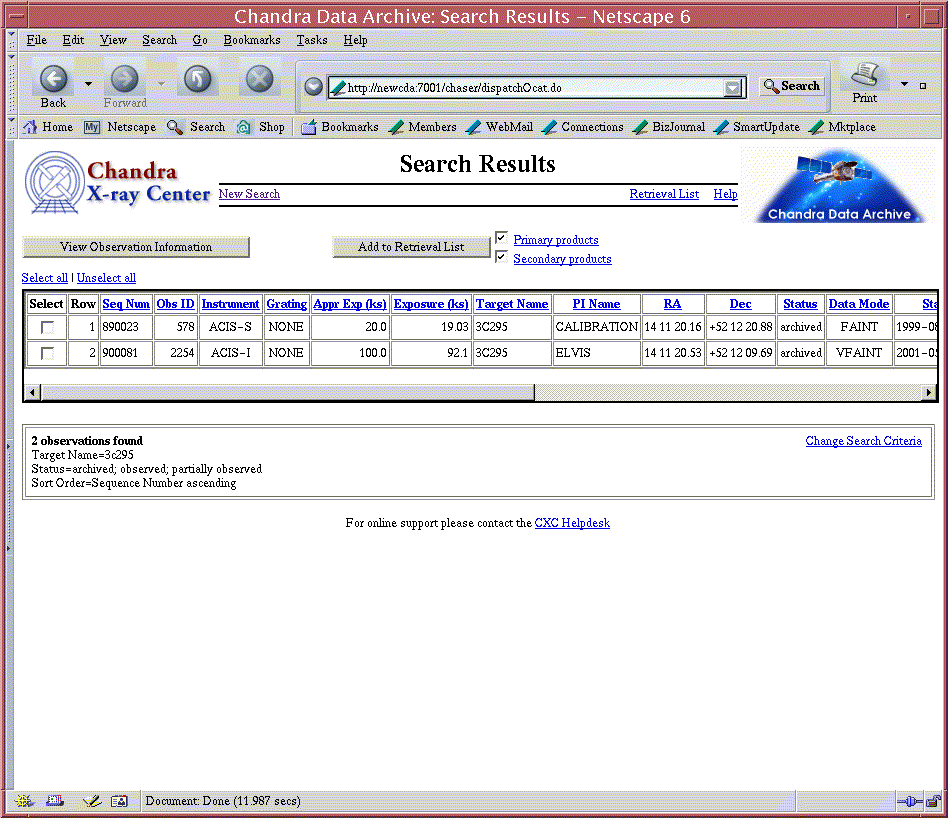The width and height of the screenshot is (948, 818).
Task: Open the Back button history dropdown arrow
Action: (x=88, y=84)
